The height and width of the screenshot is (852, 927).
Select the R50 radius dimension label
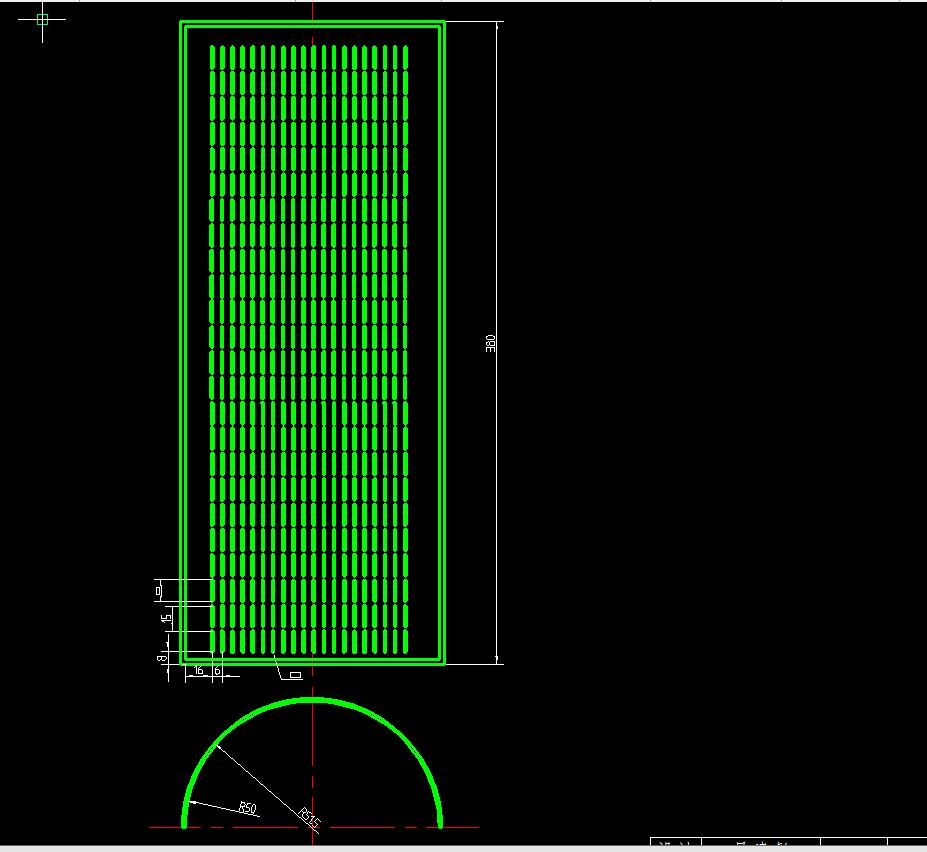coord(248,808)
